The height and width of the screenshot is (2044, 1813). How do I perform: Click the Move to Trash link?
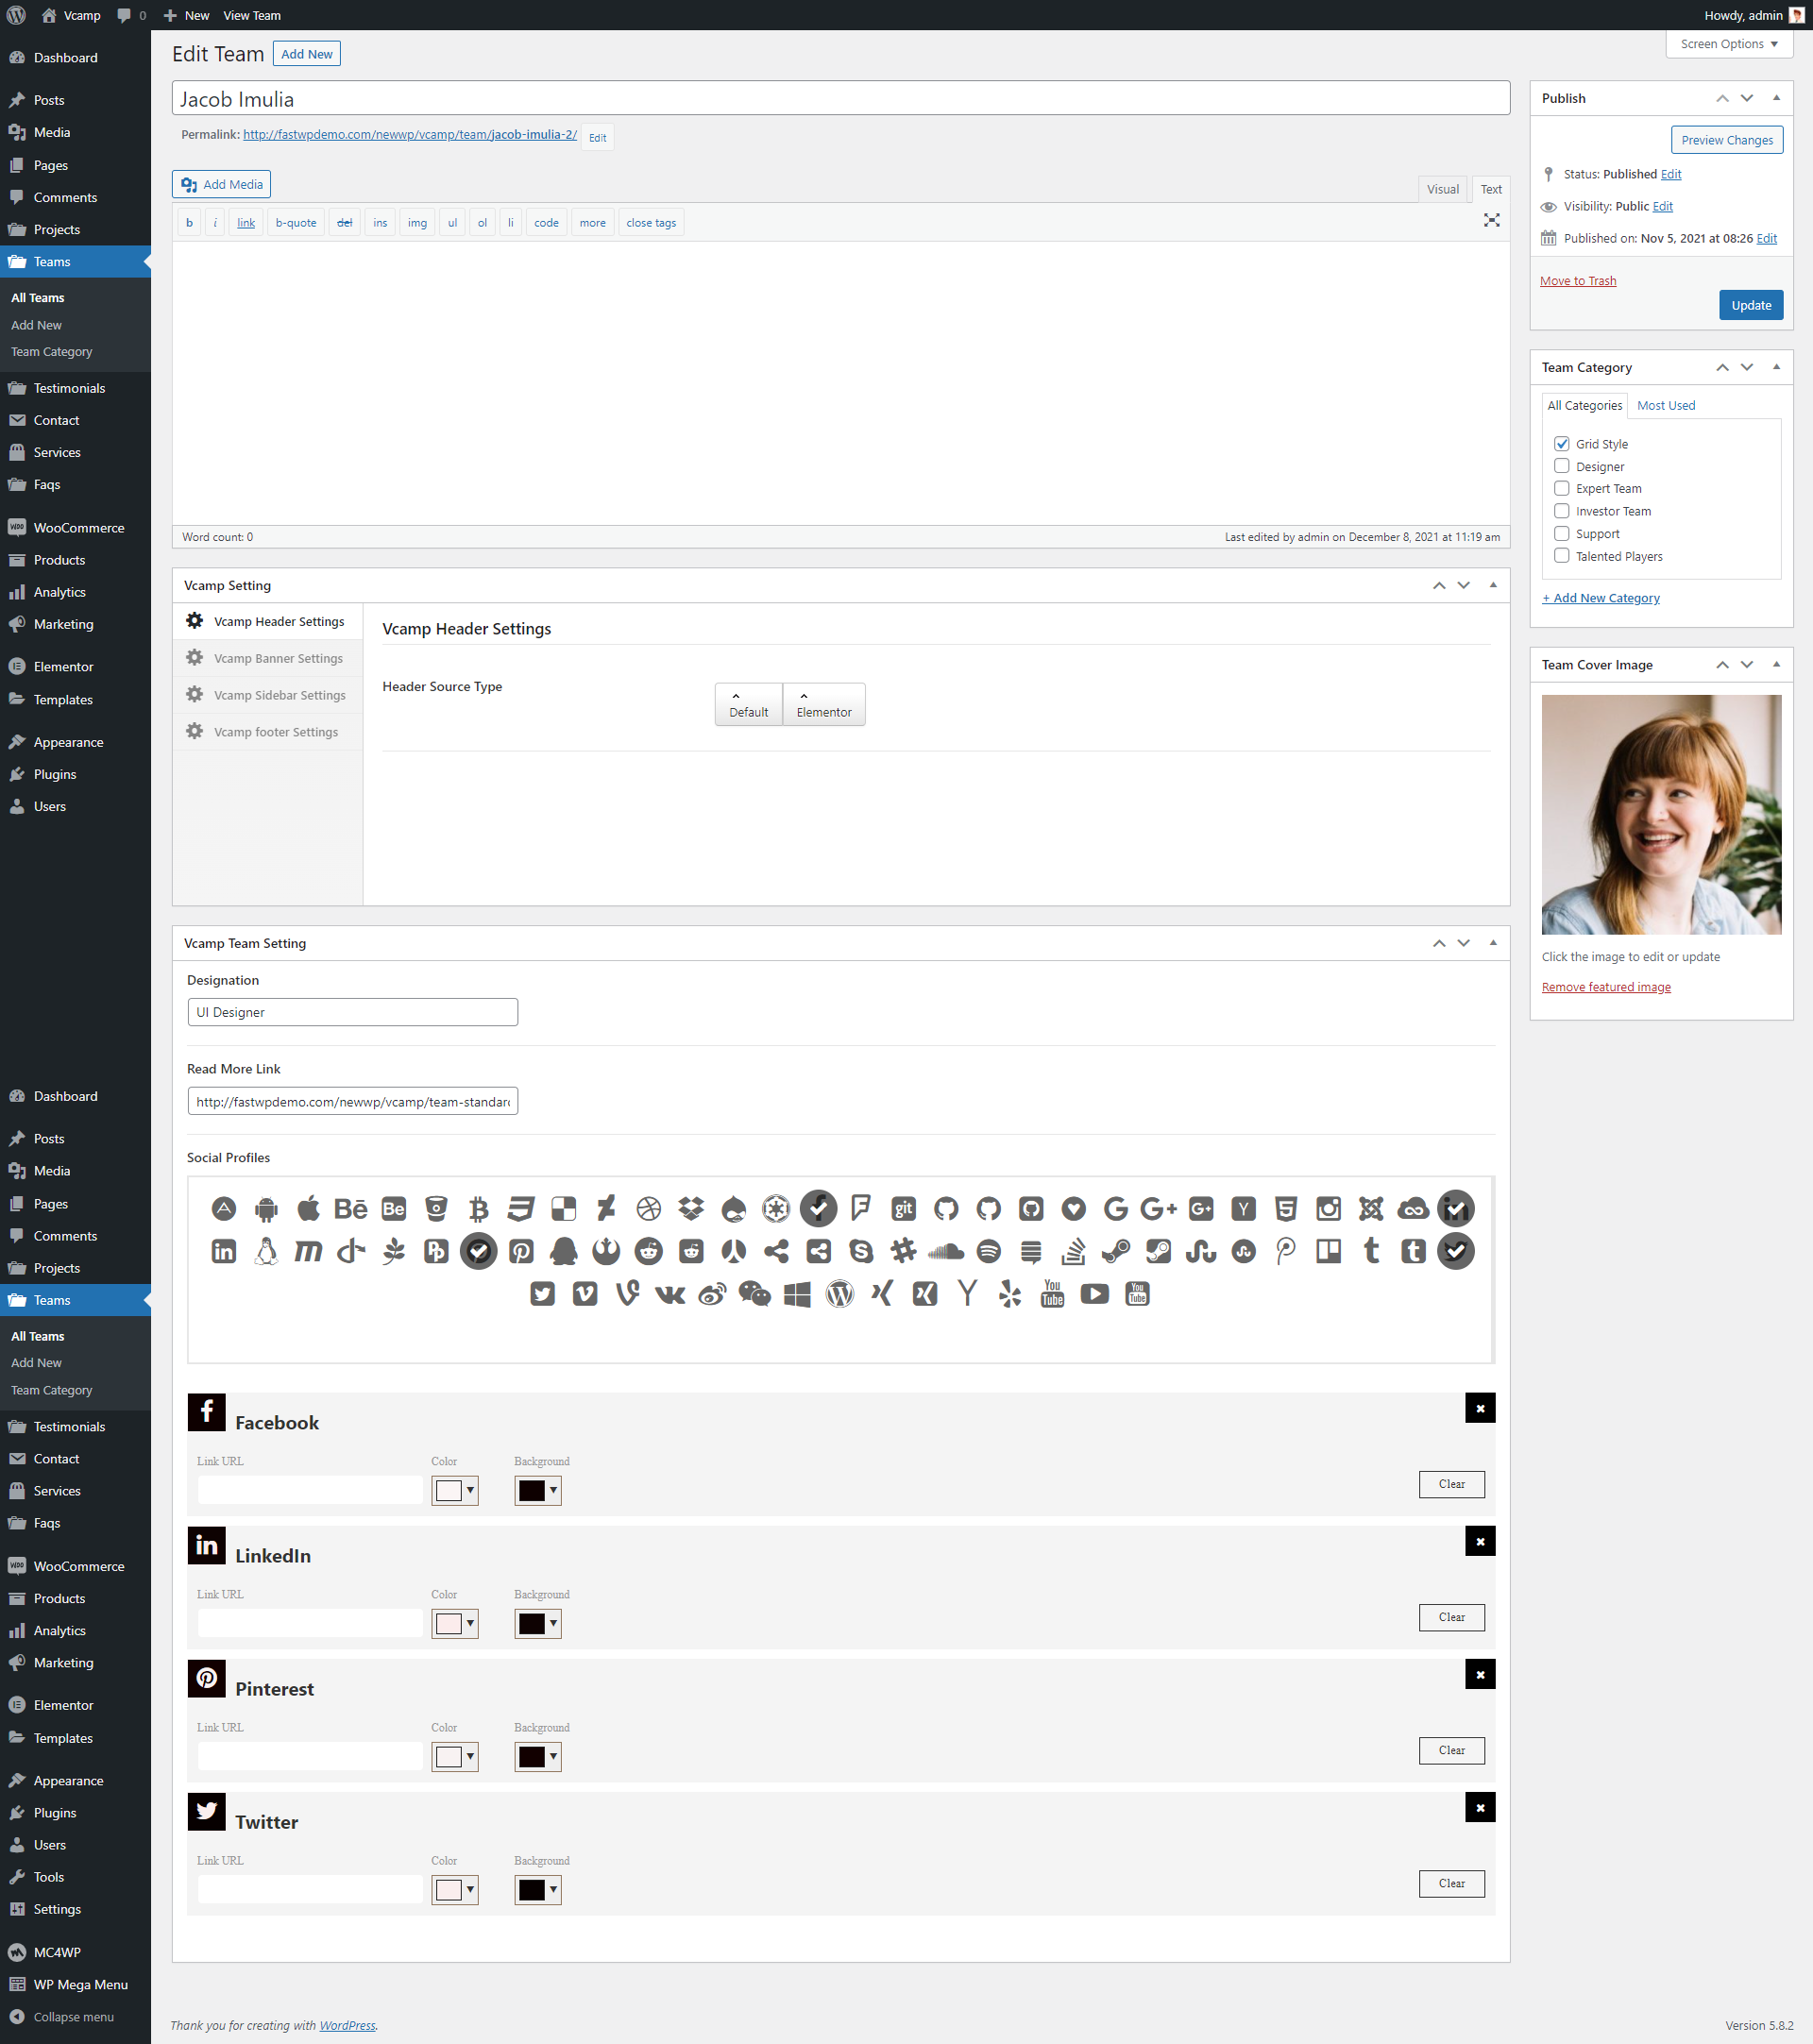(x=1577, y=281)
